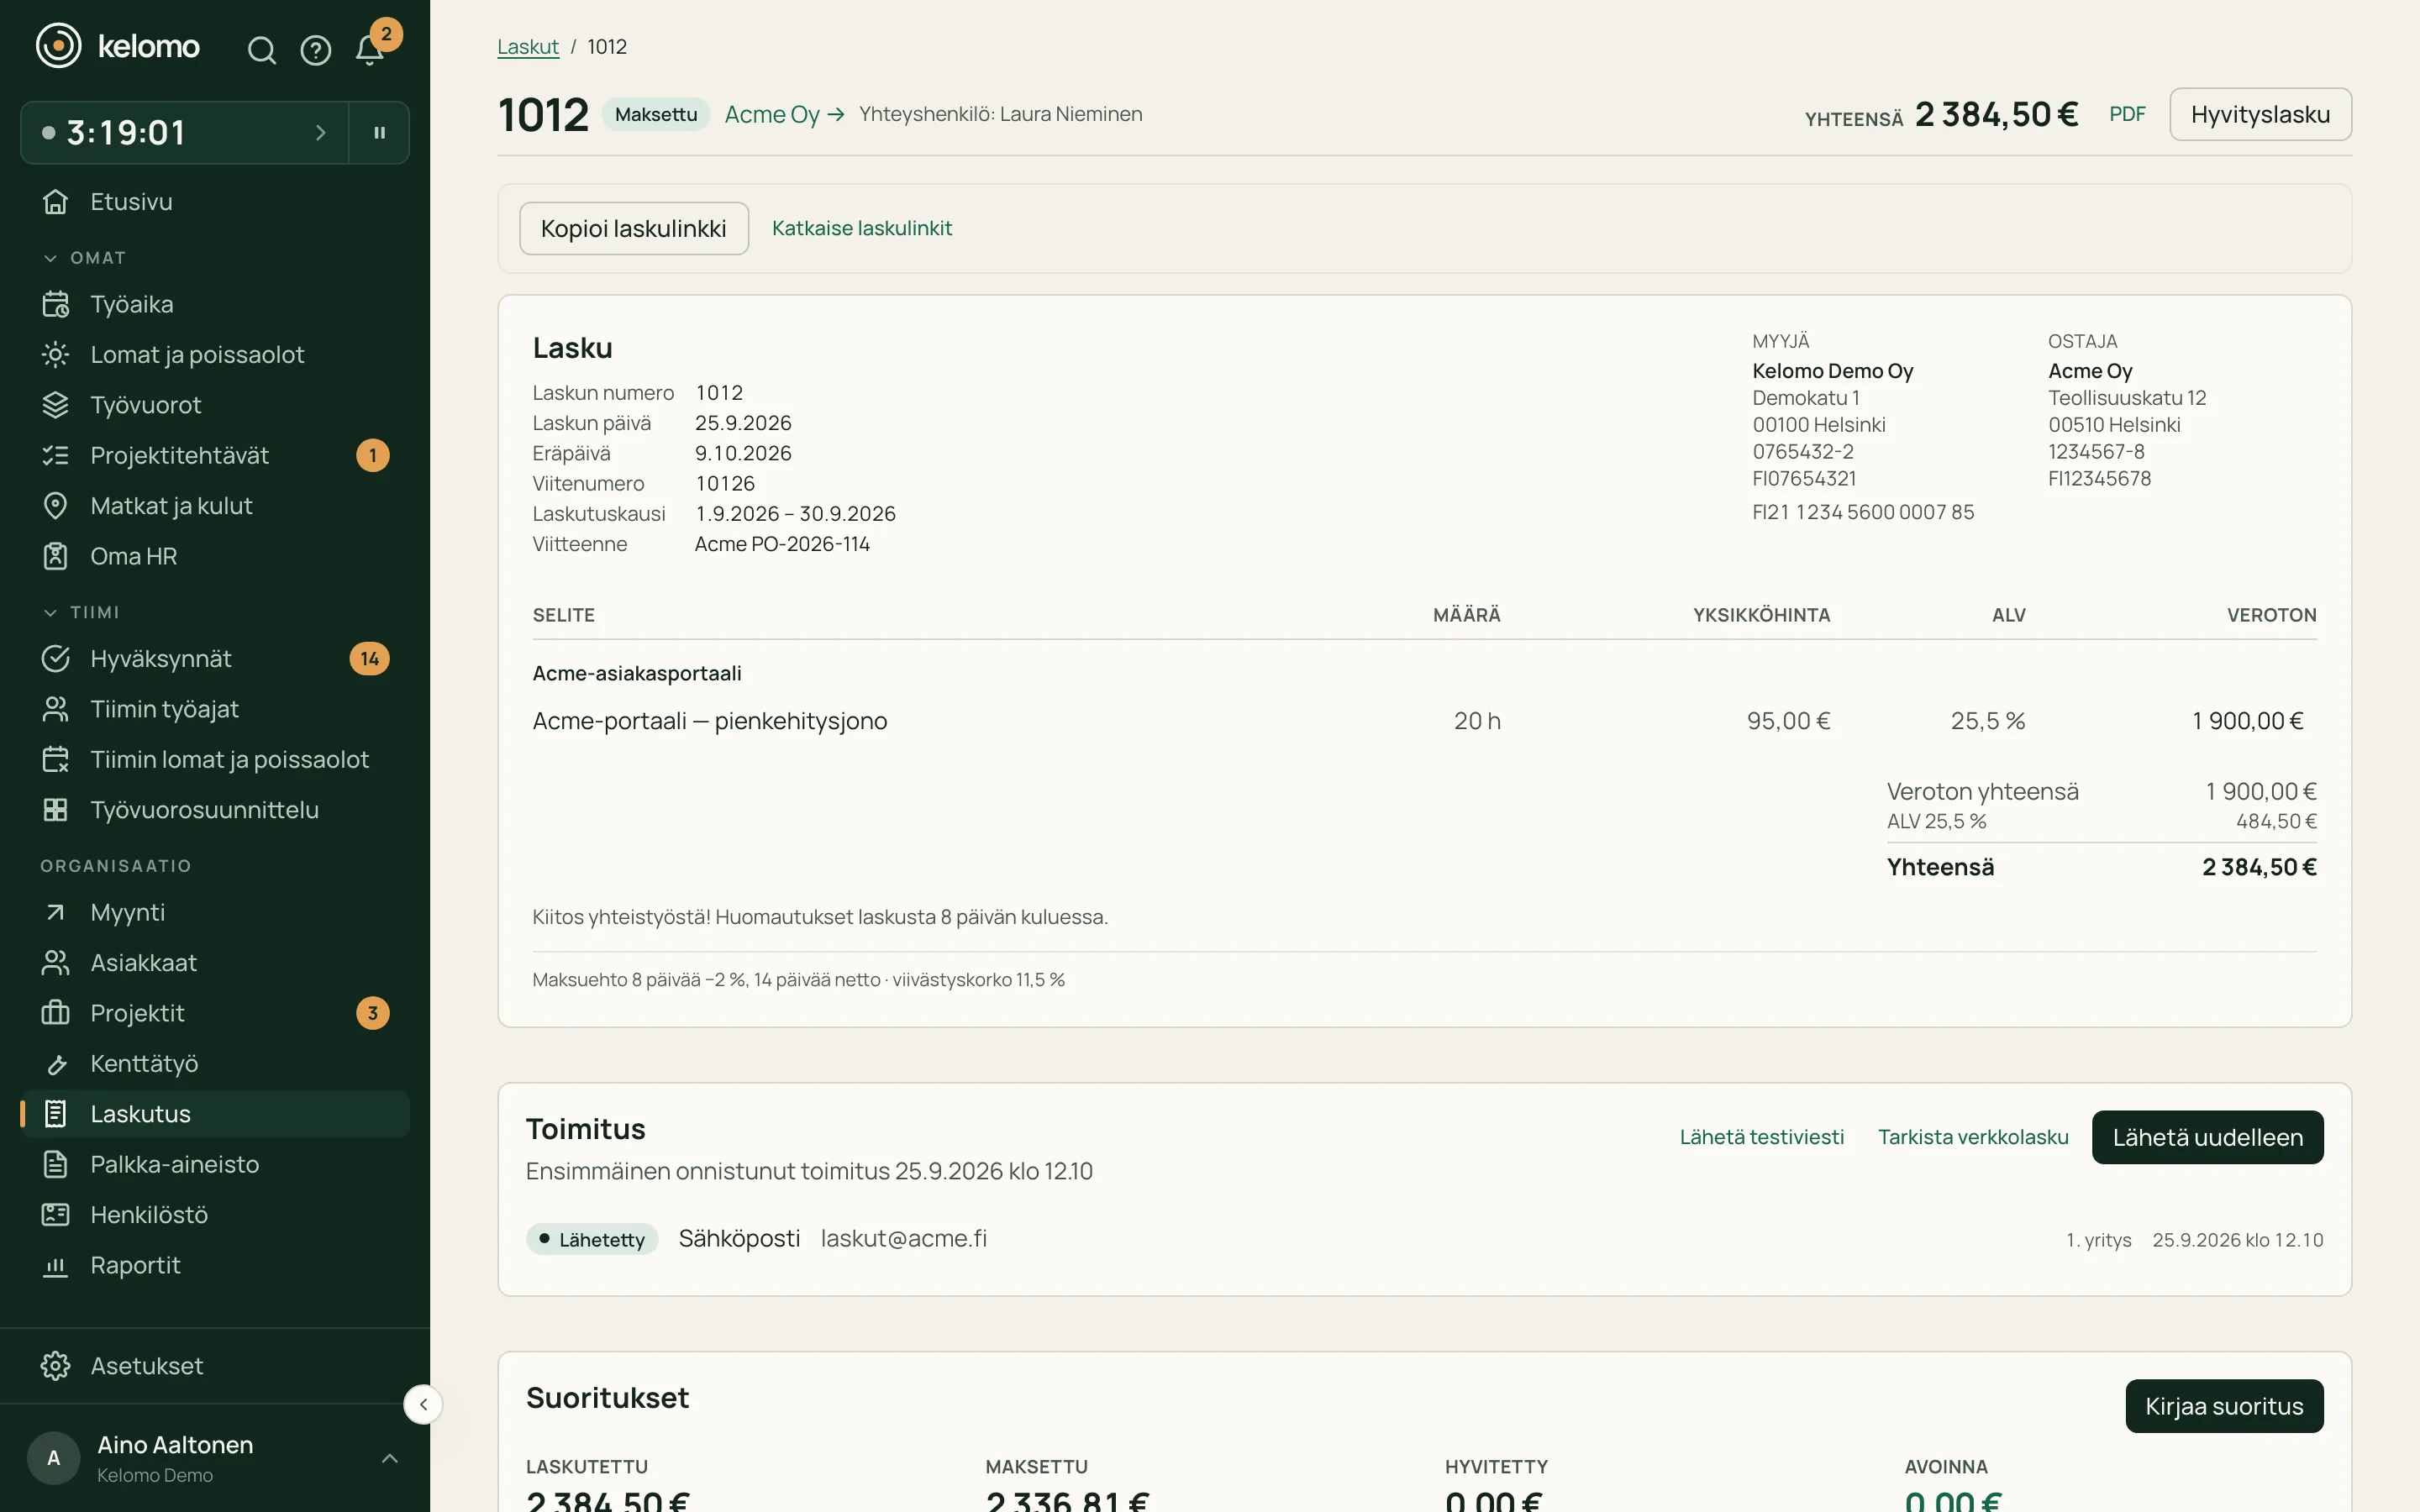Click Hyvityslasku button
The width and height of the screenshot is (2420, 1512).
pos(2260,114)
